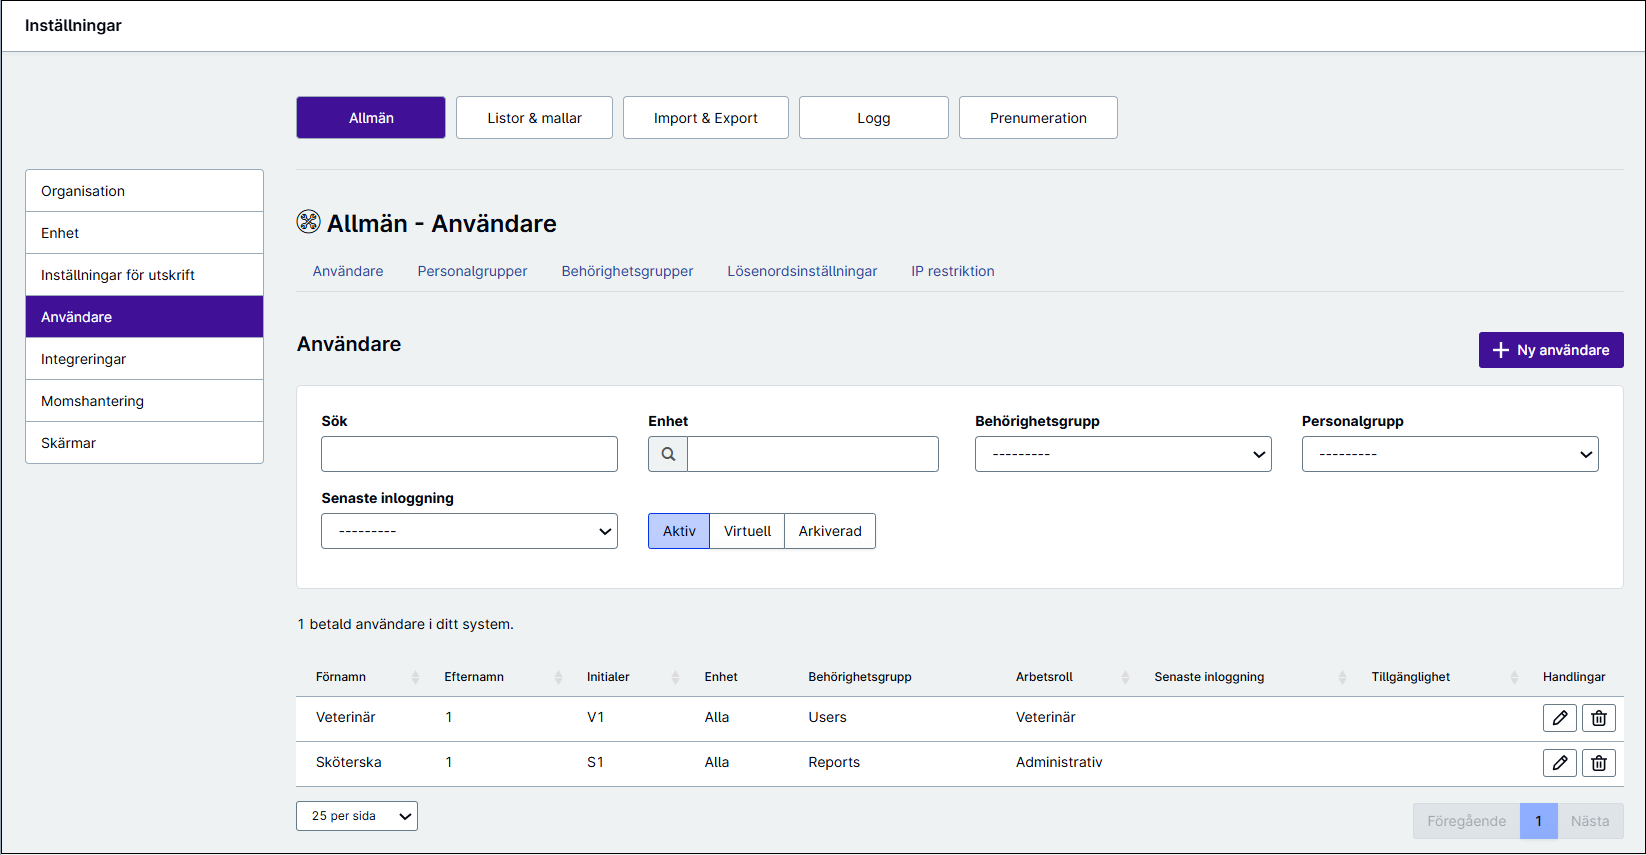1646x855 pixels.
Task: Go to page 1 in pagination
Action: point(1539,821)
